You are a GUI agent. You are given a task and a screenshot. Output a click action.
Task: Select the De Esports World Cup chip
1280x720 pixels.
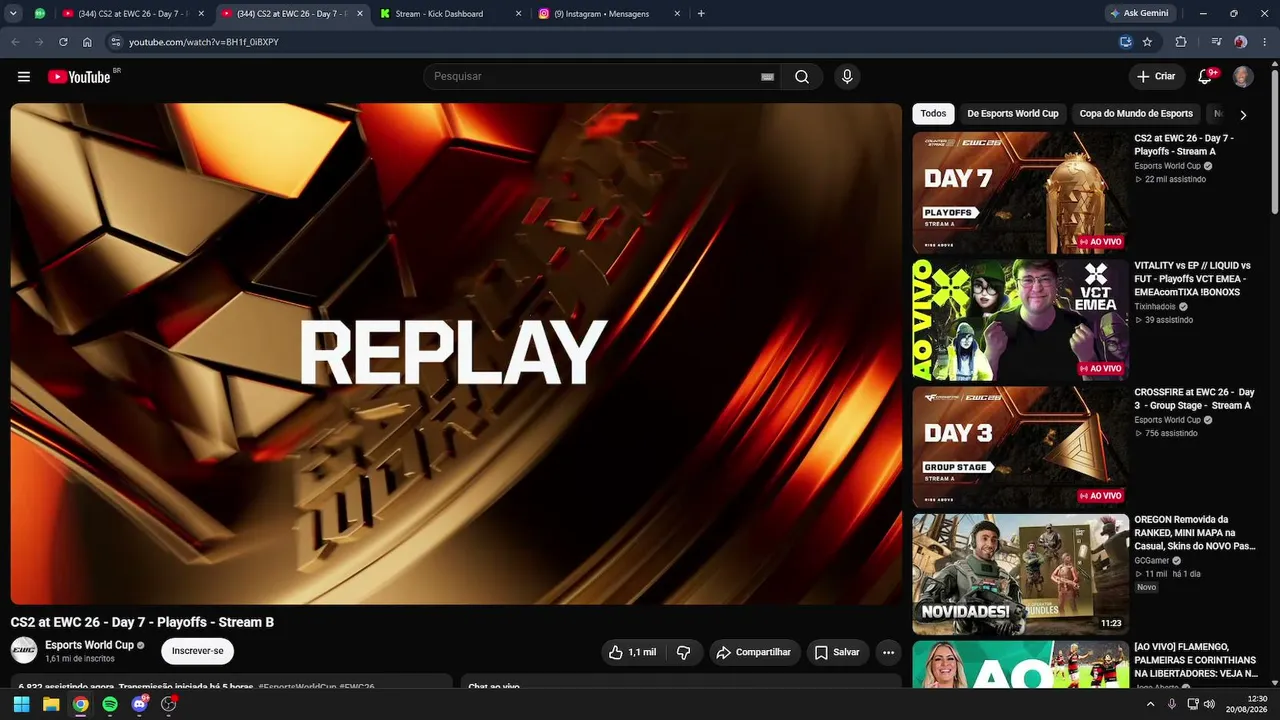coord(1013,114)
